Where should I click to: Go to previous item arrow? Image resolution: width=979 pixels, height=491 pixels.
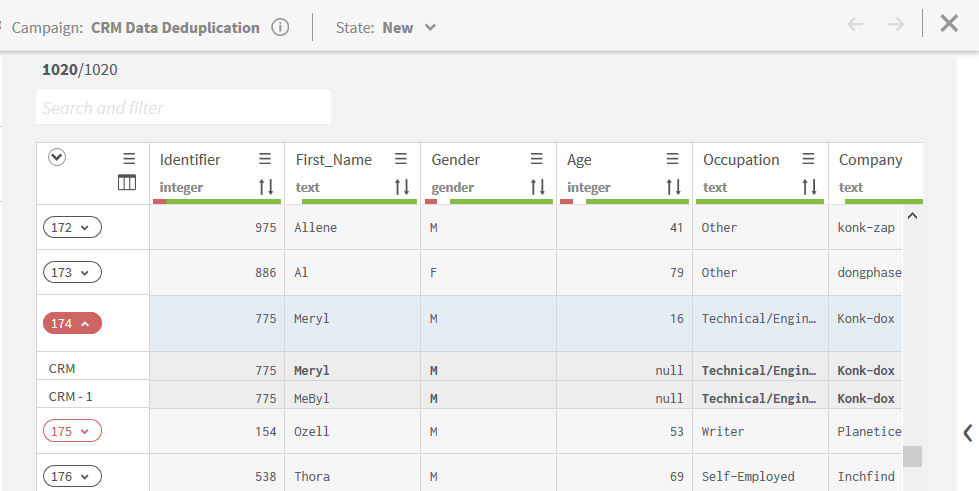(855, 25)
